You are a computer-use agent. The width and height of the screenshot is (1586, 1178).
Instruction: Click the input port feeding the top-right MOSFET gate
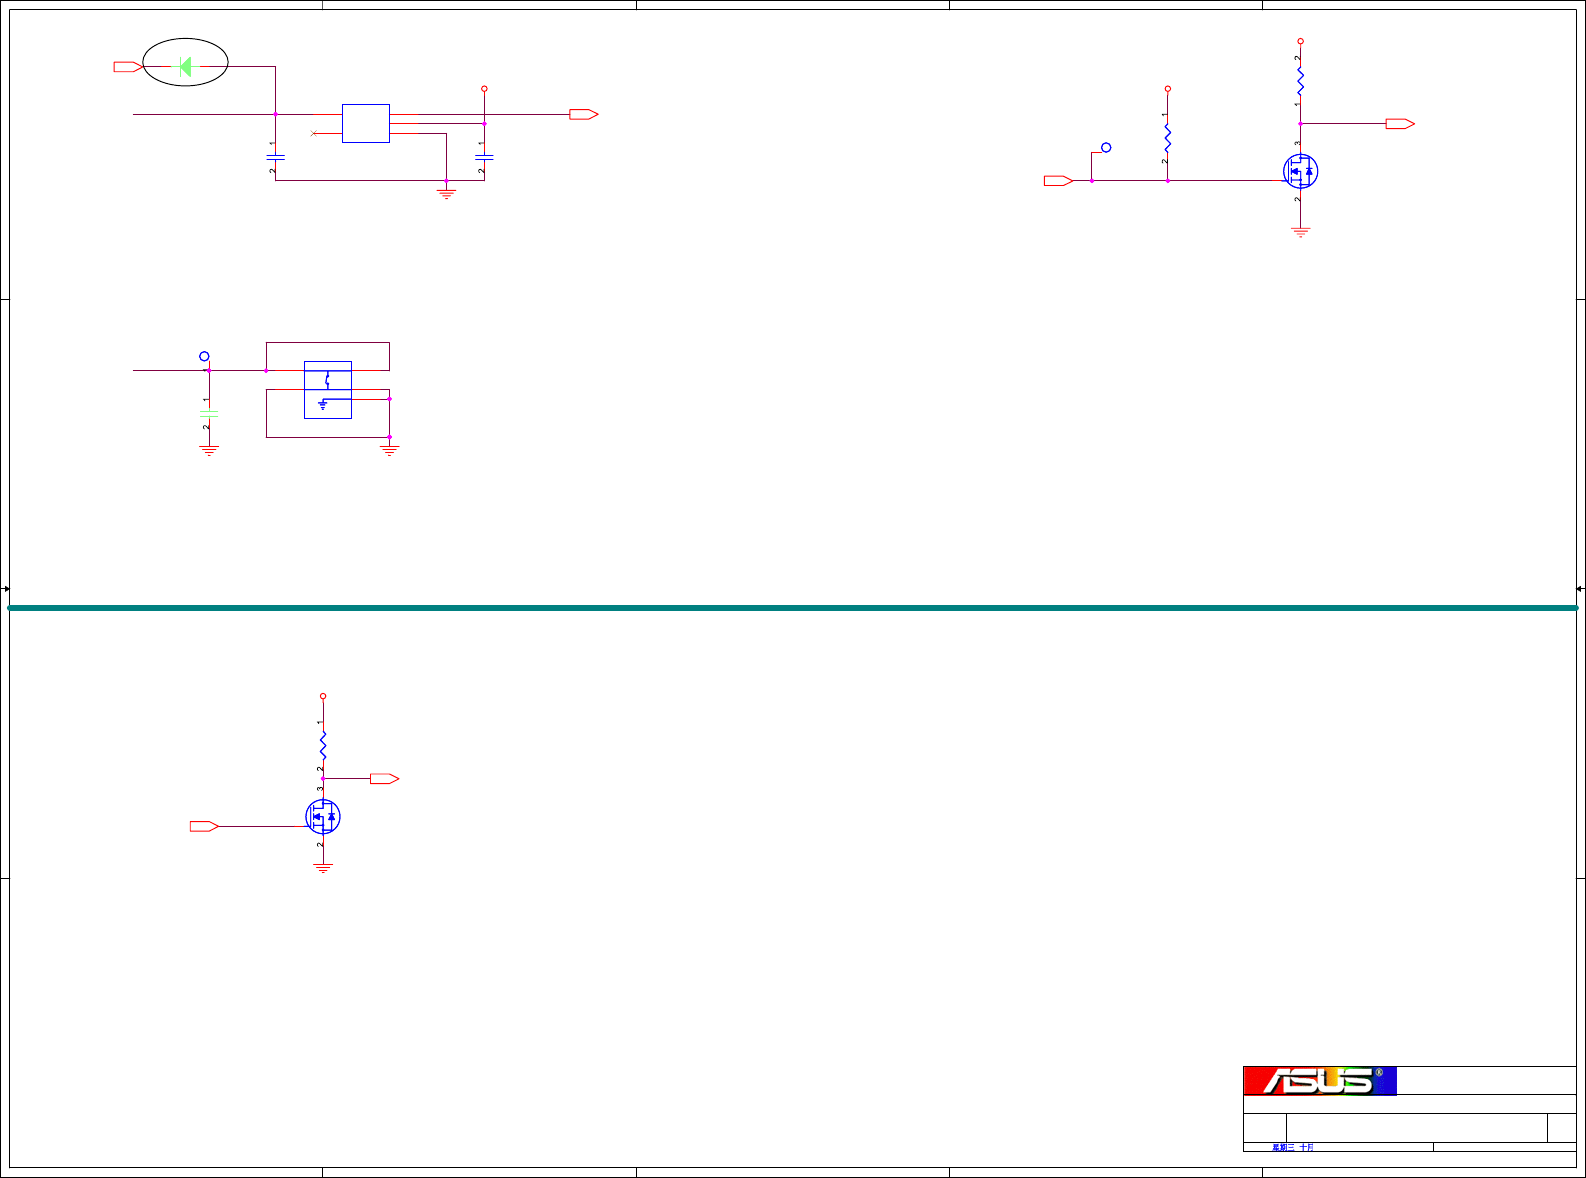click(x=1058, y=181)
